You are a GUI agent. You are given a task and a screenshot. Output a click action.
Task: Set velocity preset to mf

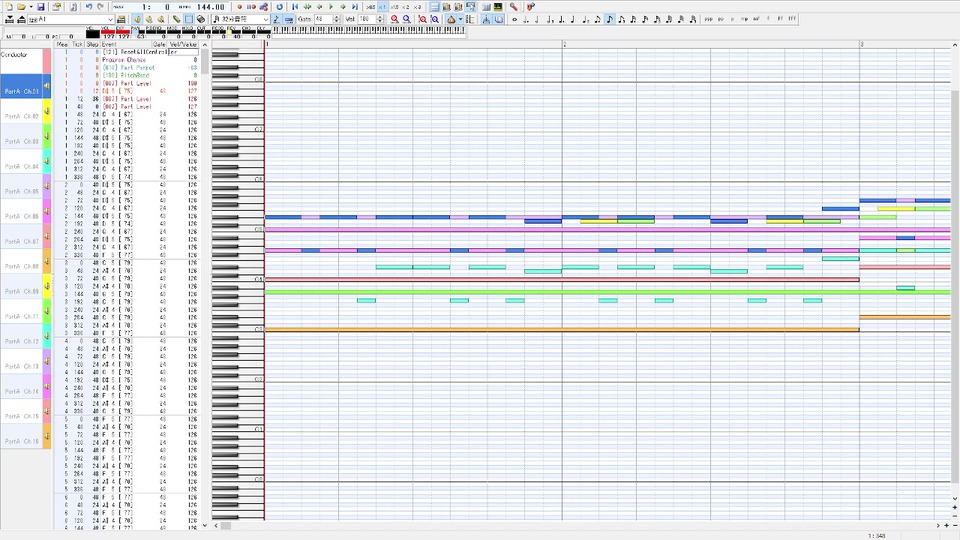click(x=756, y=20)
